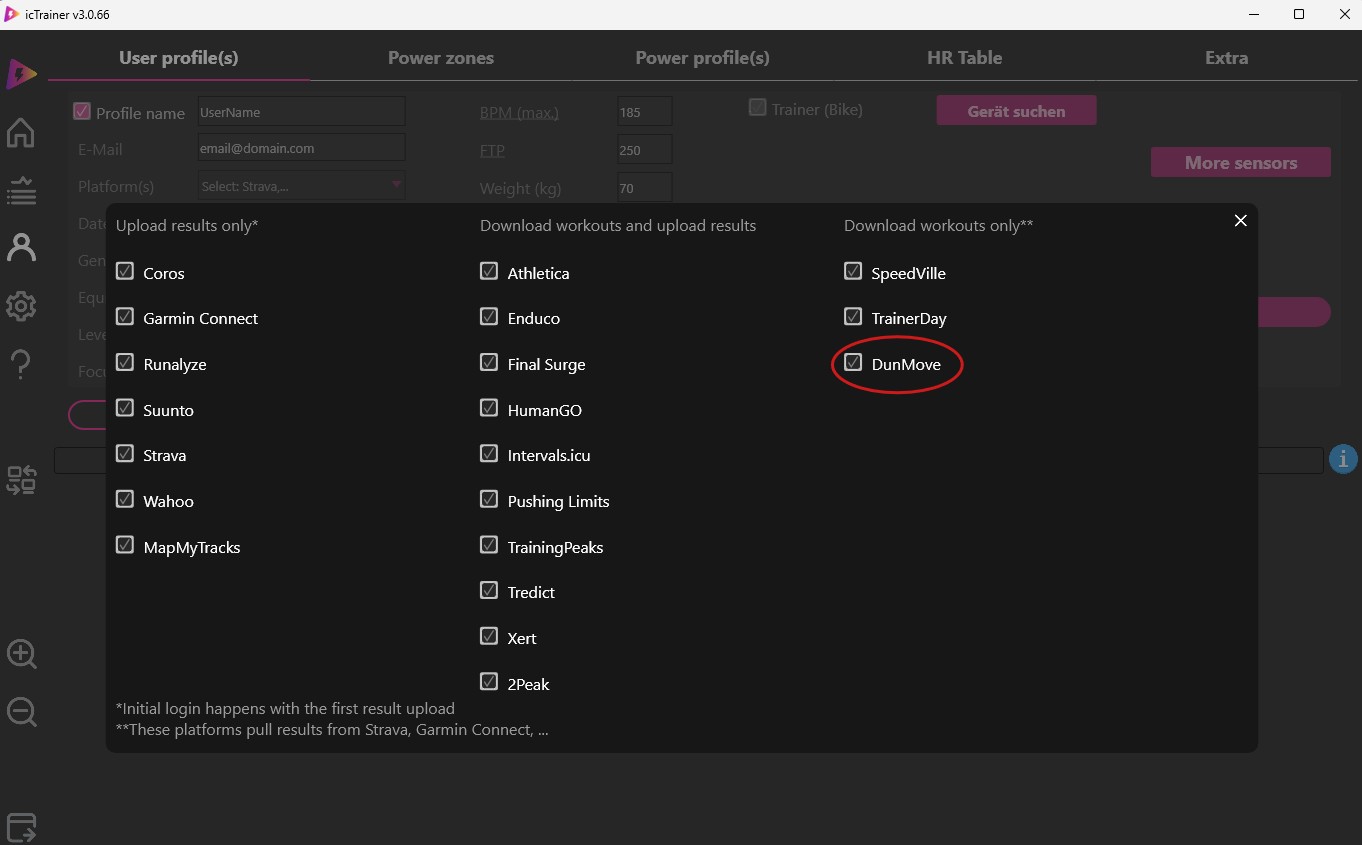
Task: Click the zoom out magnifier icon
Action: coord(21,713)
